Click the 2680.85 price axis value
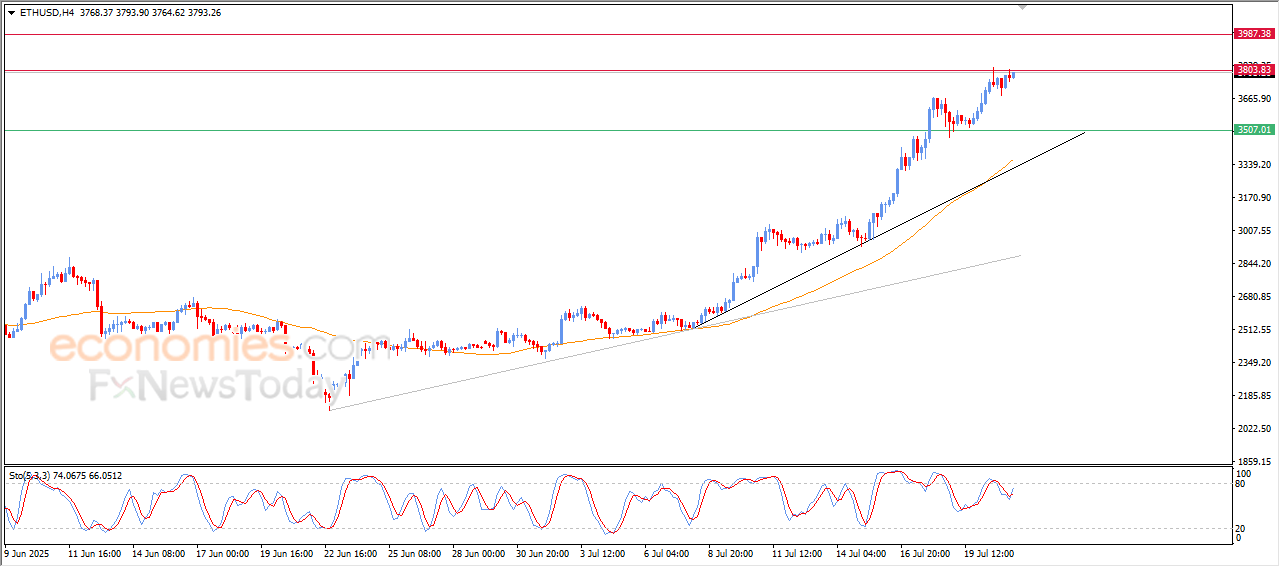1280x567 pixels. (x=1254, y=297)
